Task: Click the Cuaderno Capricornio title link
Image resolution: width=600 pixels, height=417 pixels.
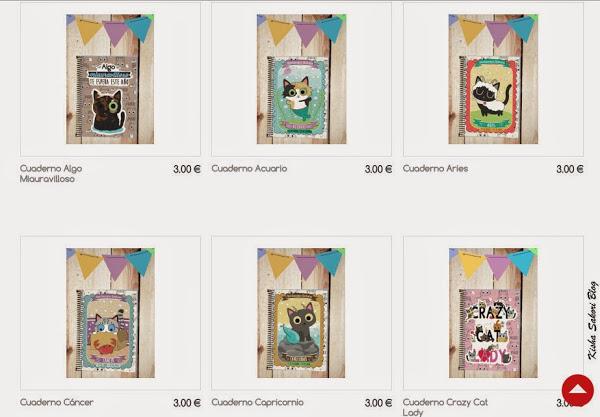Action: (258, 402)
